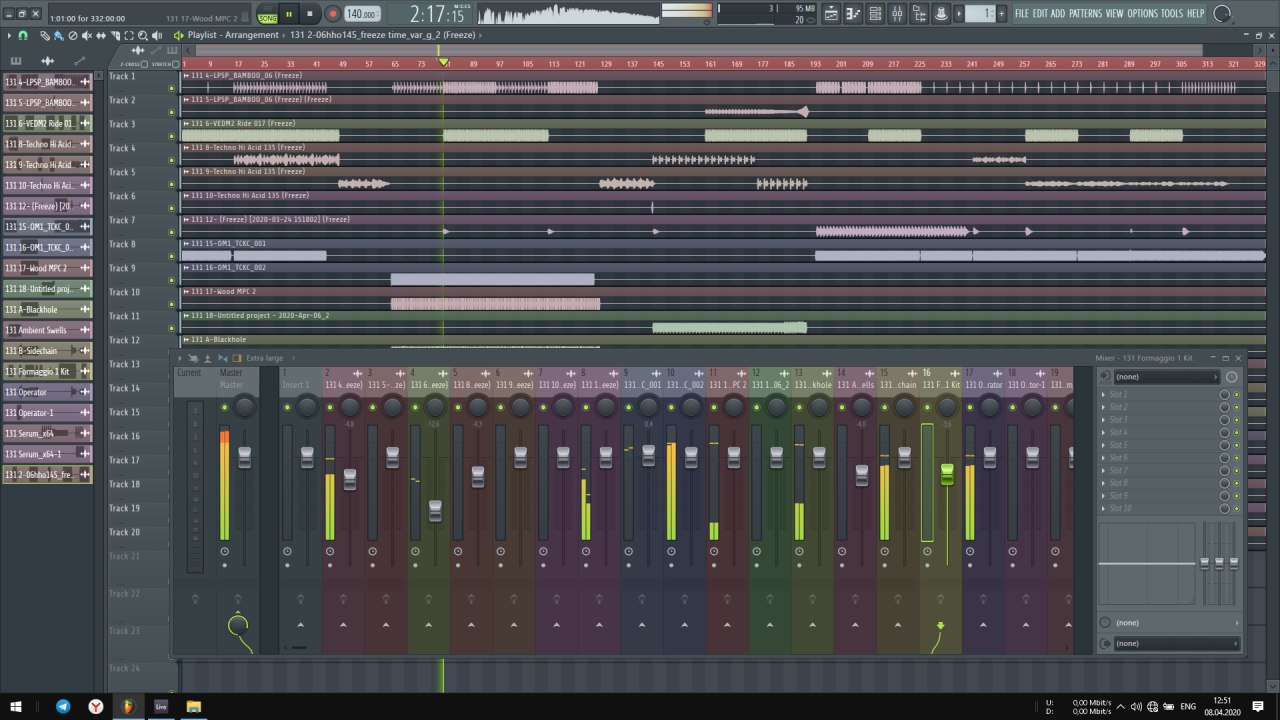Select the playlist draw pencil tool
The height and width of the screenshot is (720, 1280).
(x=44, y=35)
